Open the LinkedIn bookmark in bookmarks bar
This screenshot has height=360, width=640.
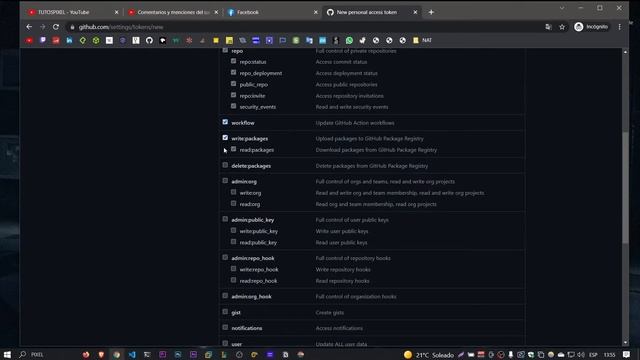tap(69, 40)
